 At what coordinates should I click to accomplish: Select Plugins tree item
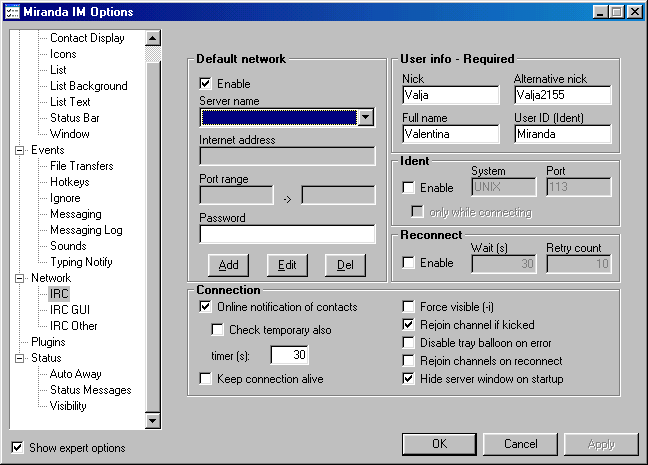[x=48, y=342]
